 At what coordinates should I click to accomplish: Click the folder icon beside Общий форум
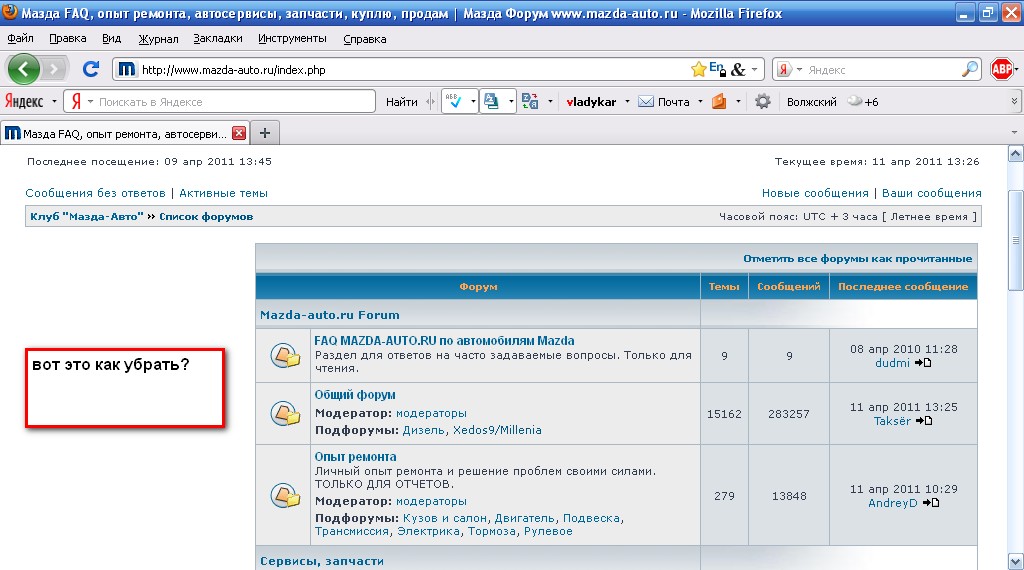(285, 412)
